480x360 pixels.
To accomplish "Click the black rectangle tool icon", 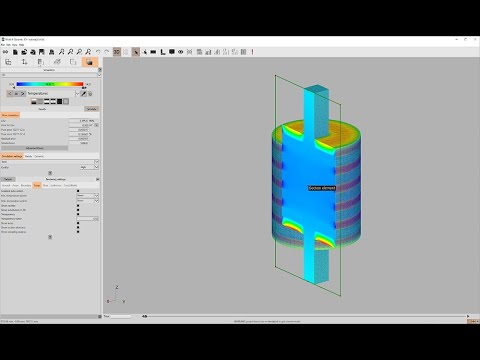I will [x=153, y=52].
